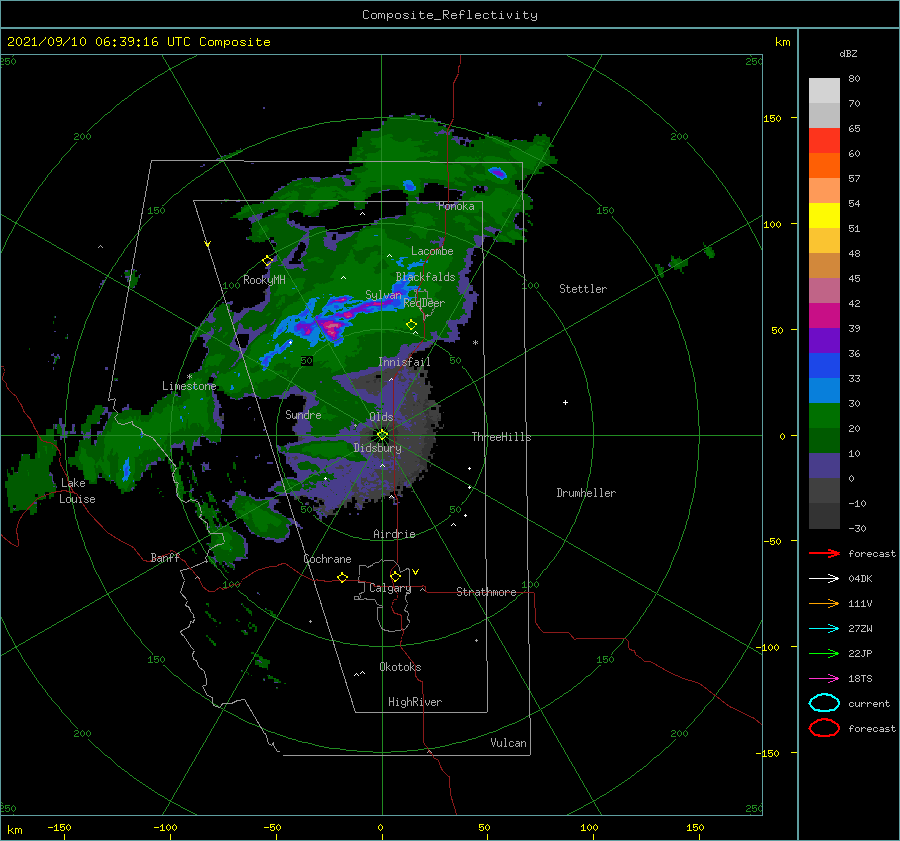Click the yellow diamond marker near RockyMH

[267, 261]
